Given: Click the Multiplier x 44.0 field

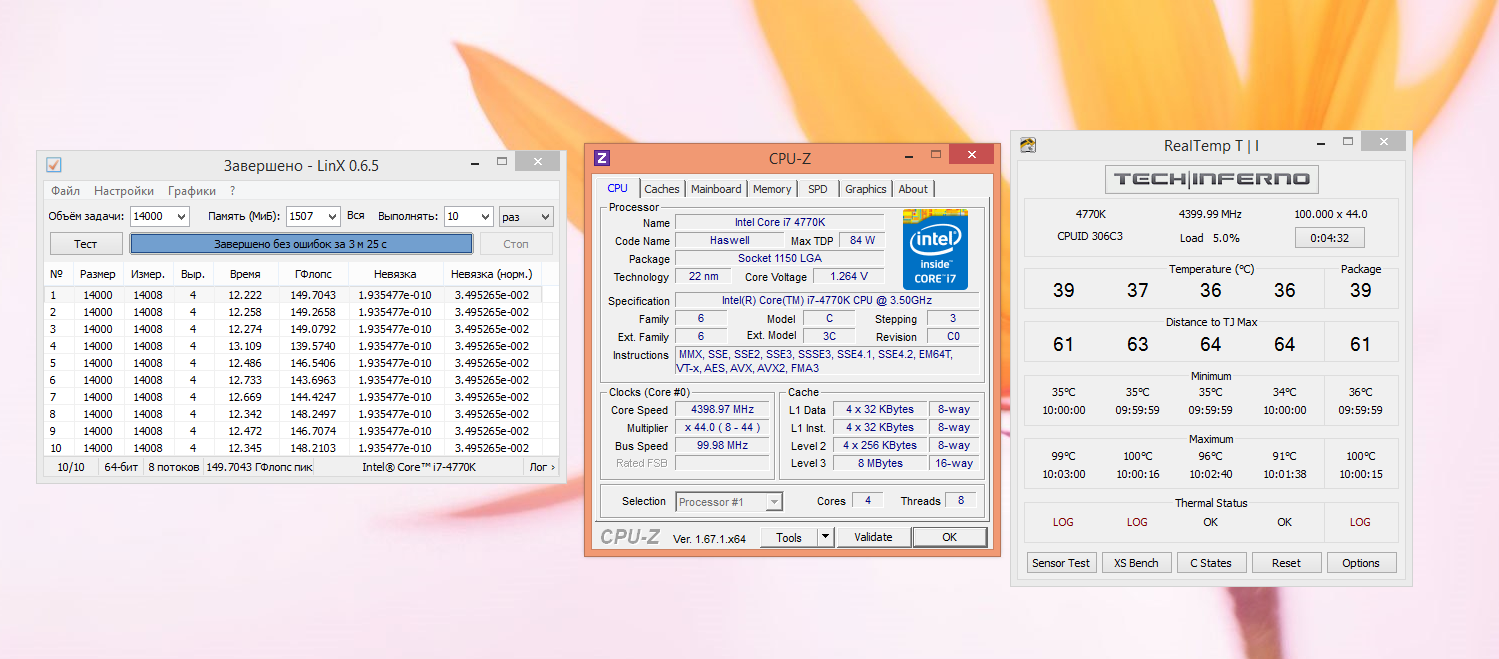Looking at the screenshot, I should tap(721, 428).
